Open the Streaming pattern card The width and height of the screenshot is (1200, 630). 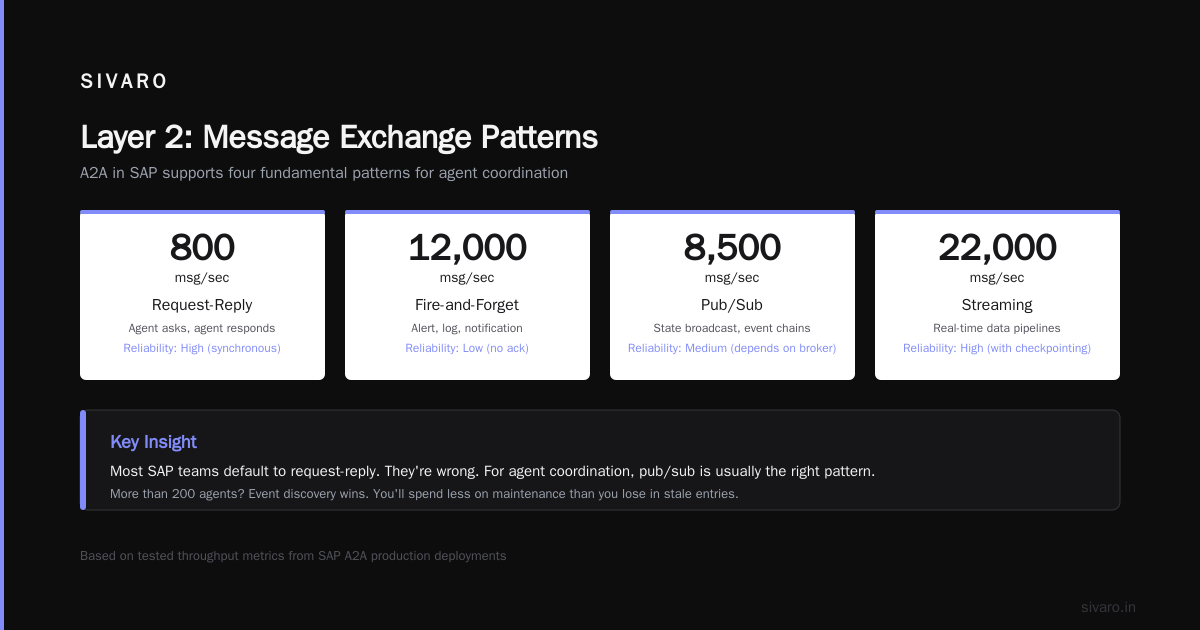pos(997,295)
